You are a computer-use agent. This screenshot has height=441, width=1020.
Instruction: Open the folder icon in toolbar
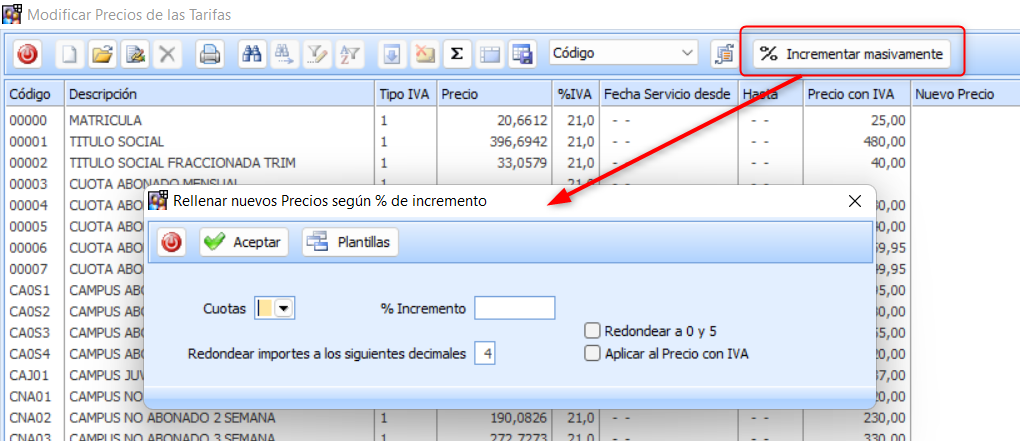click(x=102, y=54)
